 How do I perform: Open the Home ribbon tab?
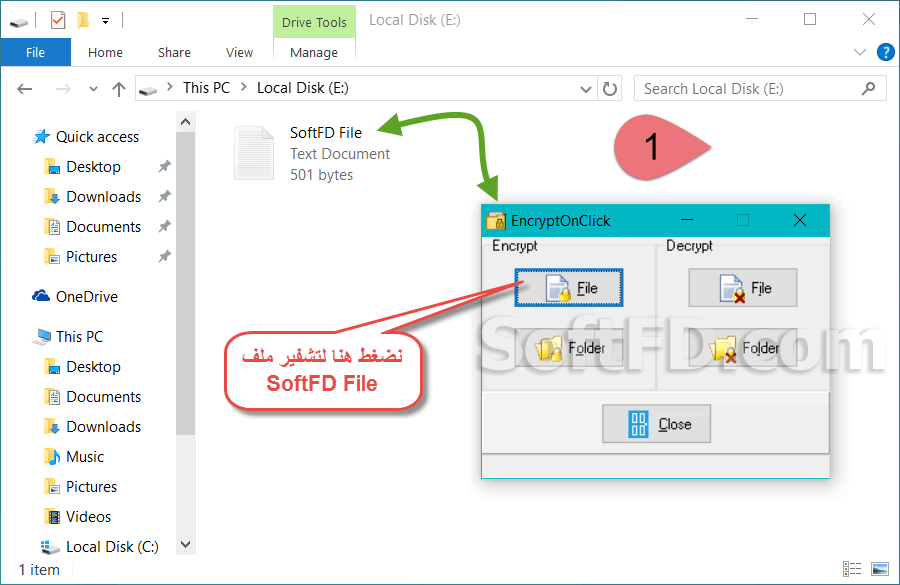click(105, 52)
